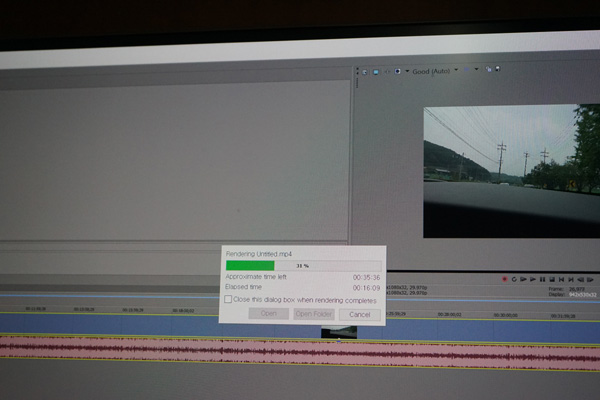Toggle the Split Screen View icon
The image size is (600, 400).
point(398,71)
